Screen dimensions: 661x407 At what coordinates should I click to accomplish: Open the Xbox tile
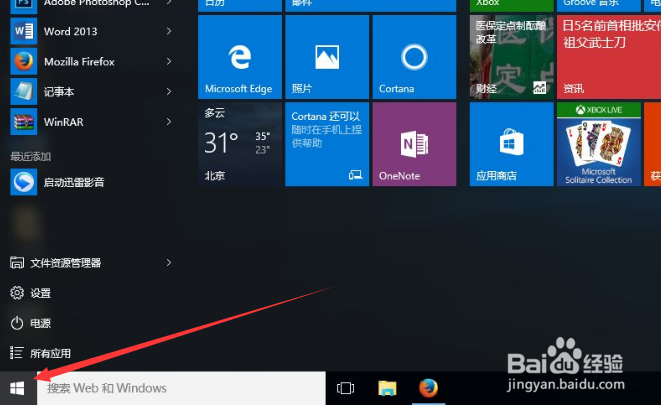coord(512,5)
